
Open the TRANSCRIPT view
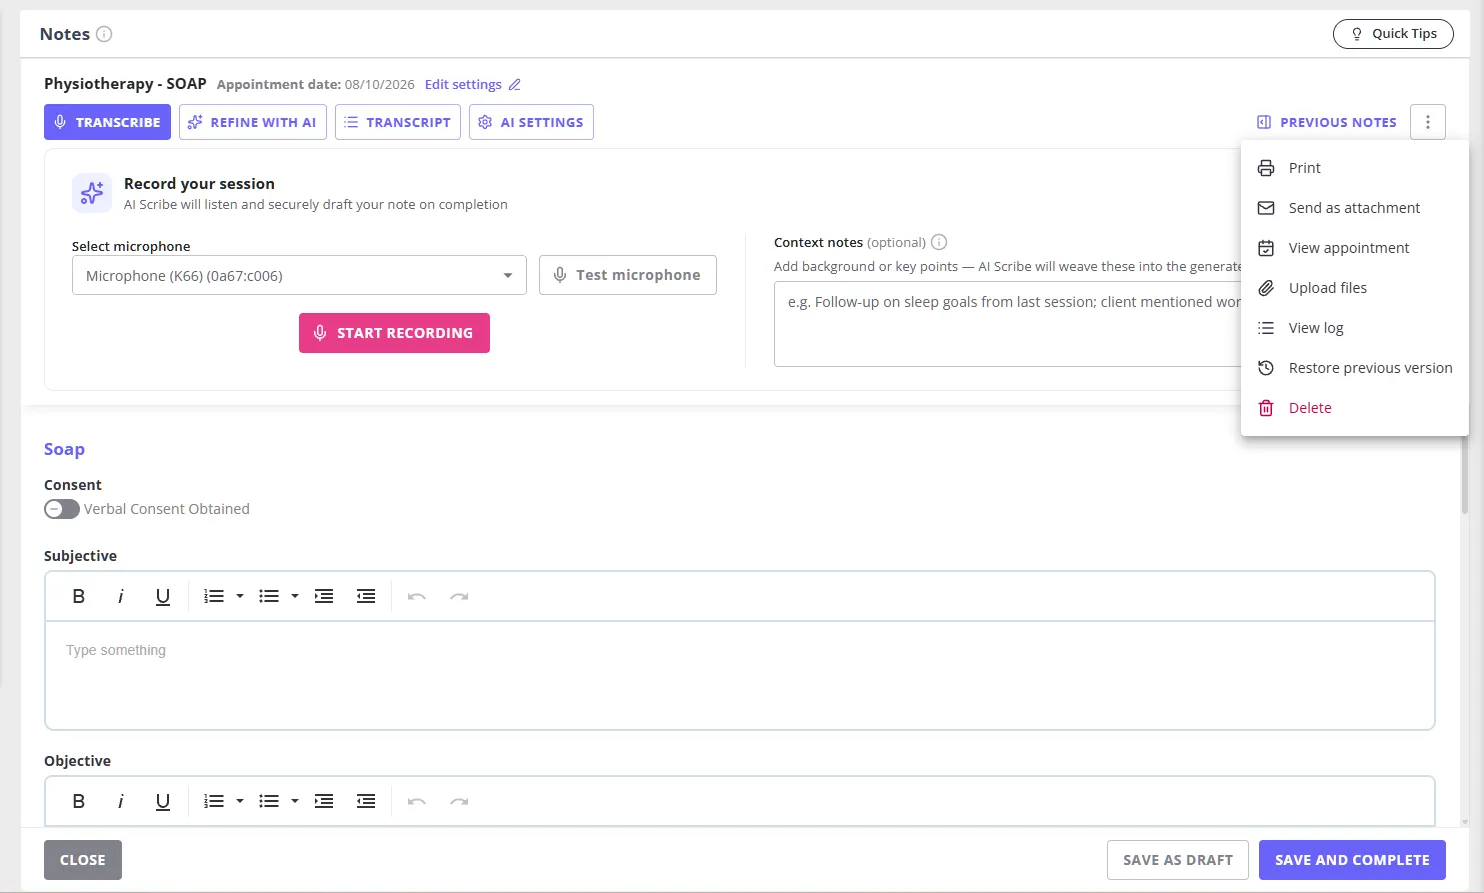point(398,122)
